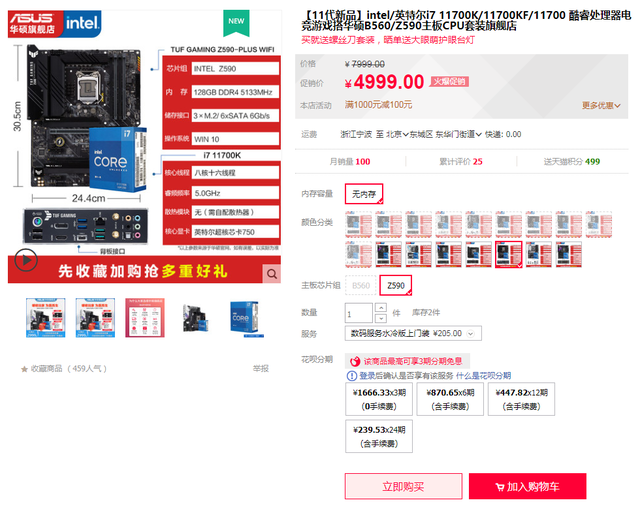Select the first color variant swatch
640x528 pixels.
(x=358, y=224)
